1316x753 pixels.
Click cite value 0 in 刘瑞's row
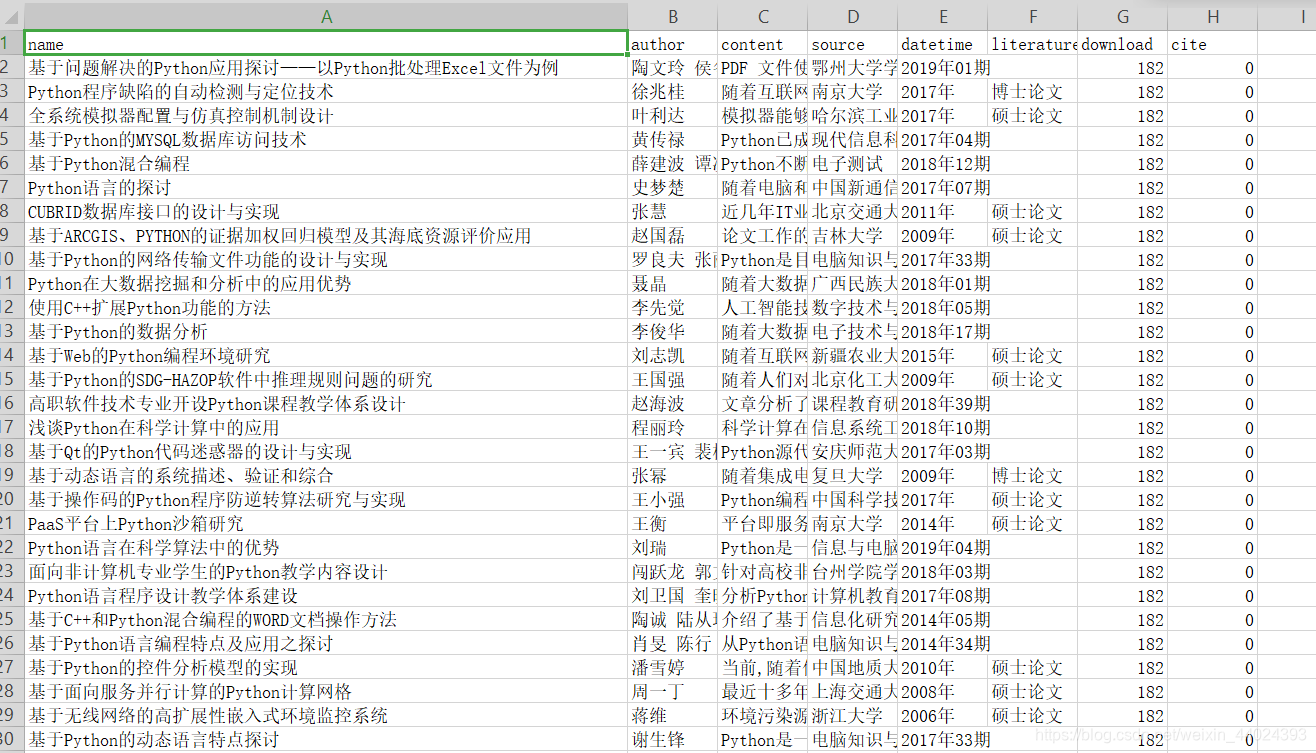1213,548
